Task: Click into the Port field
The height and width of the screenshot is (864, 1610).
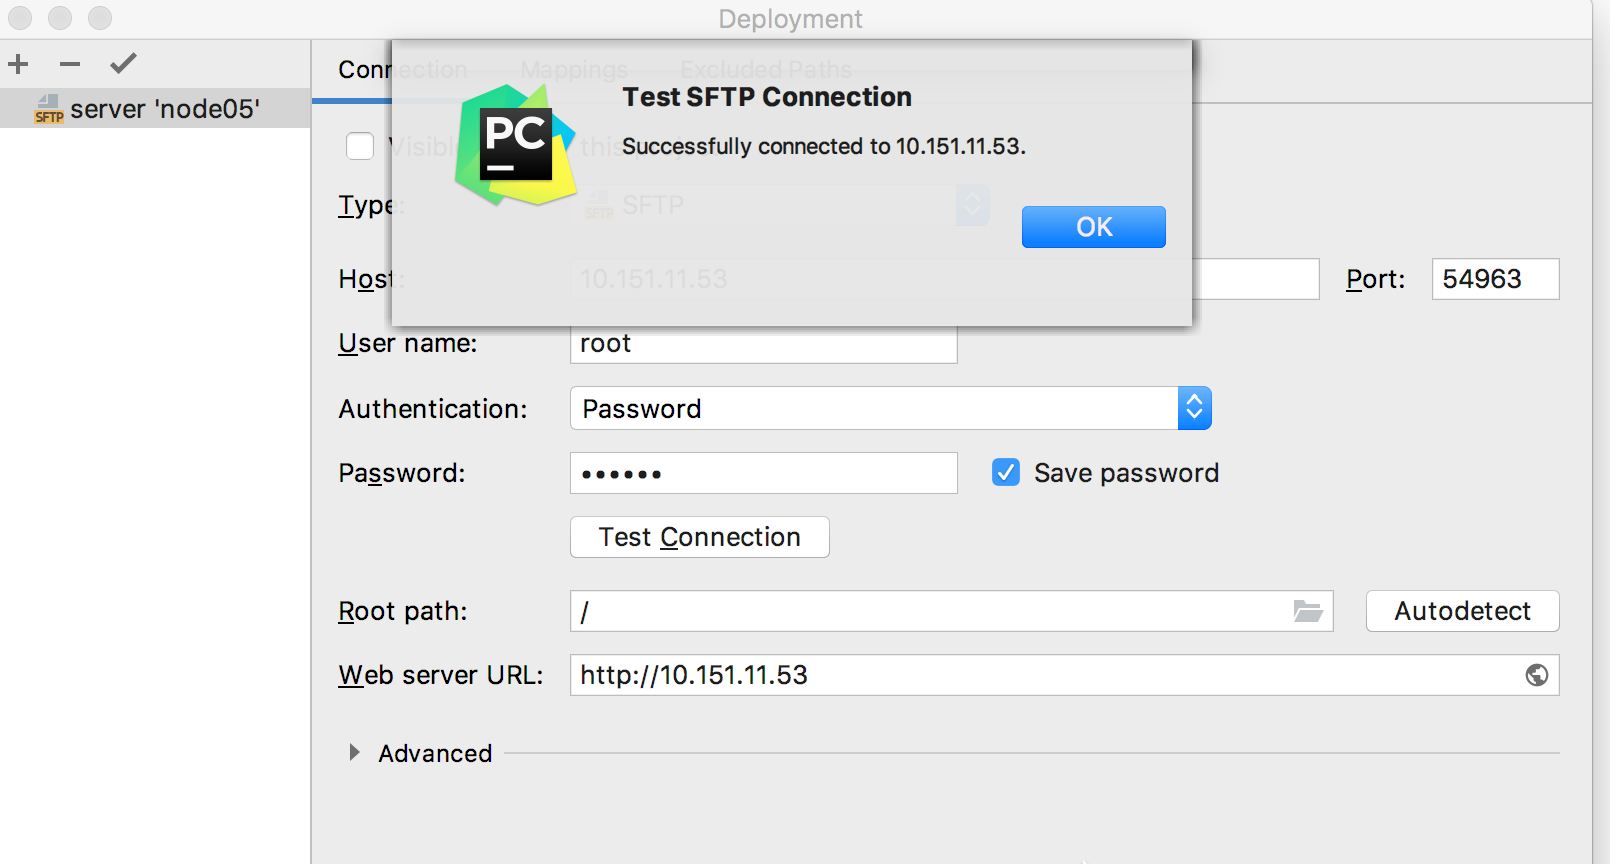Action: (x=1494, y=279)
